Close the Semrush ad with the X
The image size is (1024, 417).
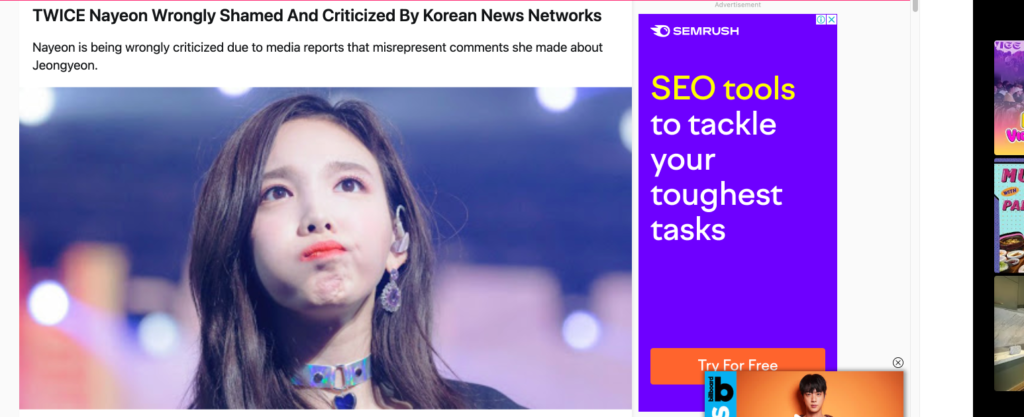click(x=831, y=20)
